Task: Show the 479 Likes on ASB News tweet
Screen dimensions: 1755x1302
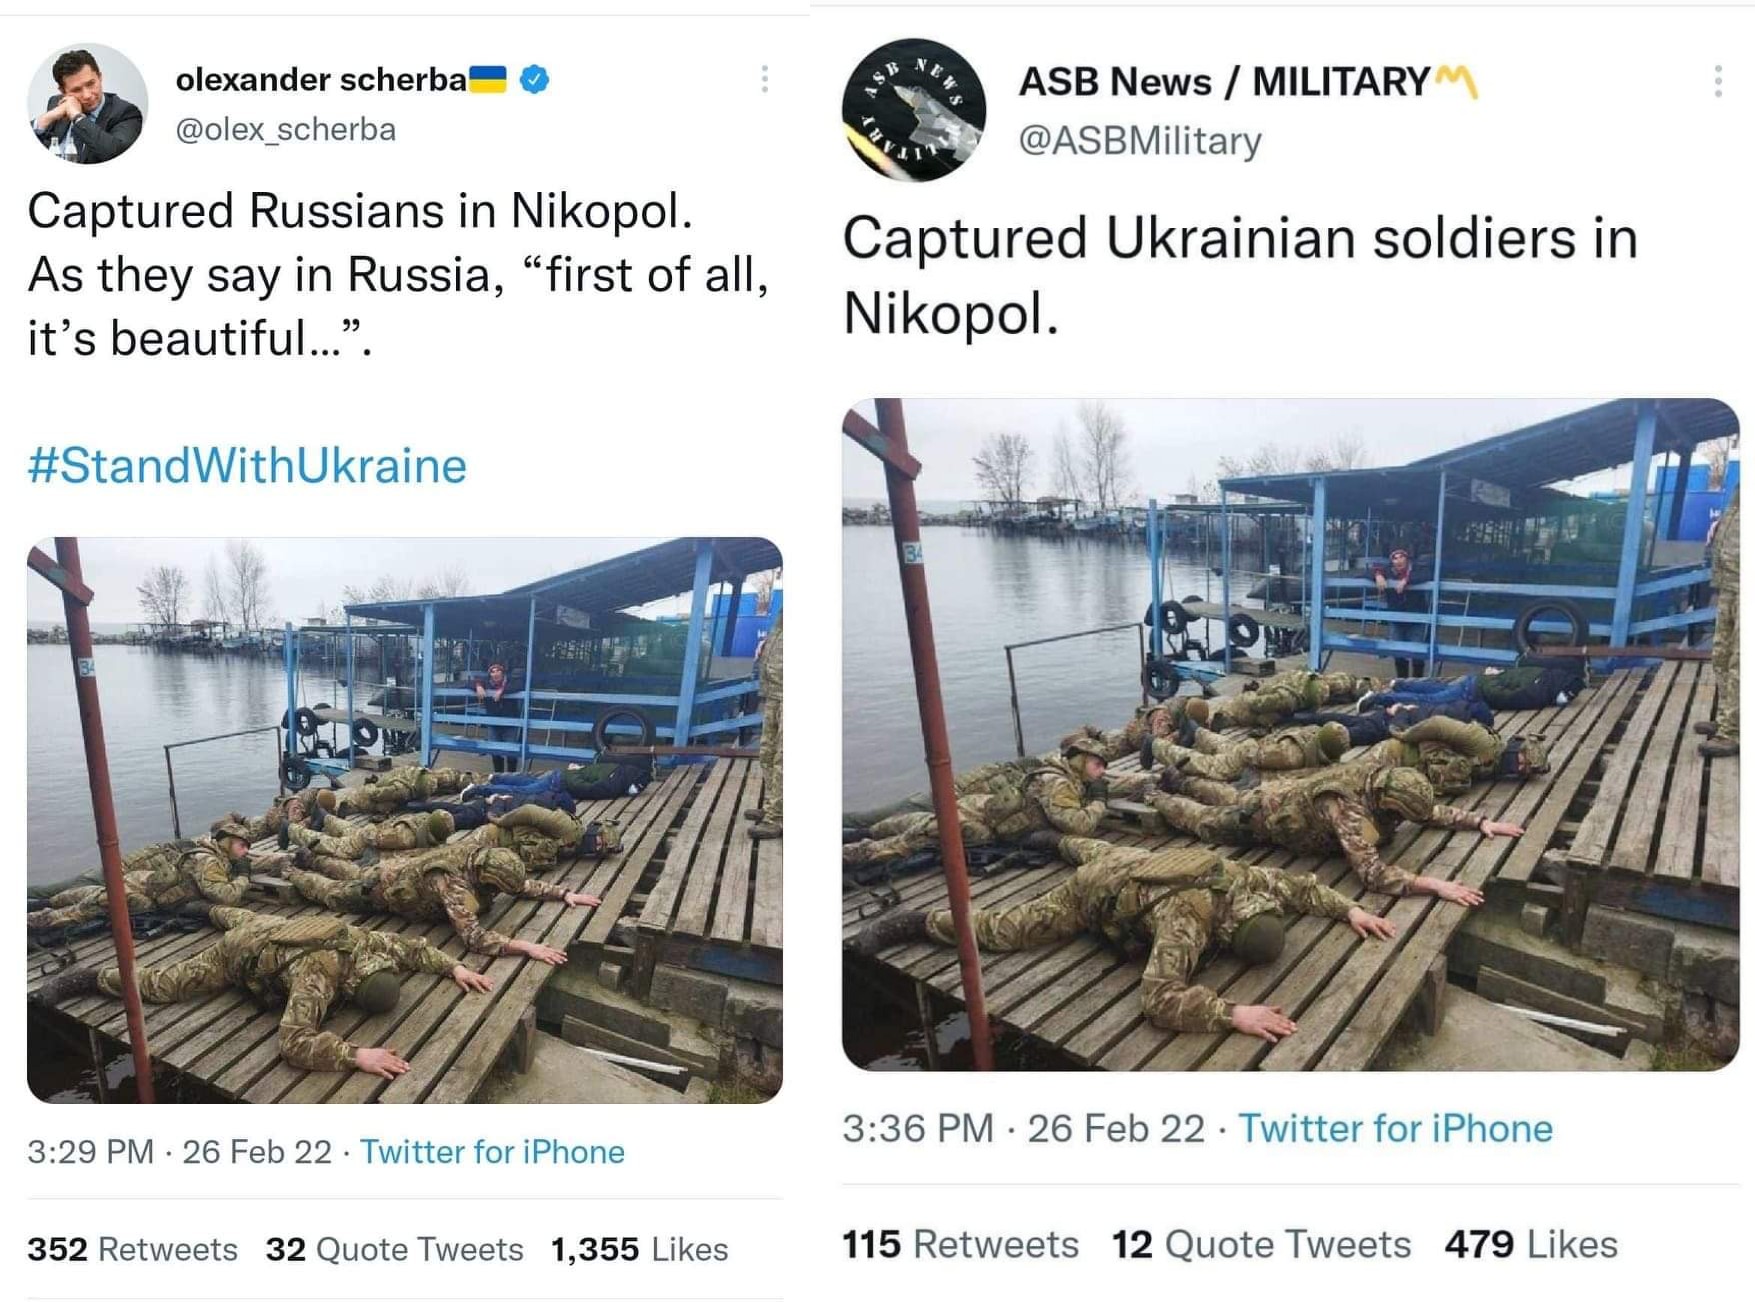Action: coord(1530,1245)
